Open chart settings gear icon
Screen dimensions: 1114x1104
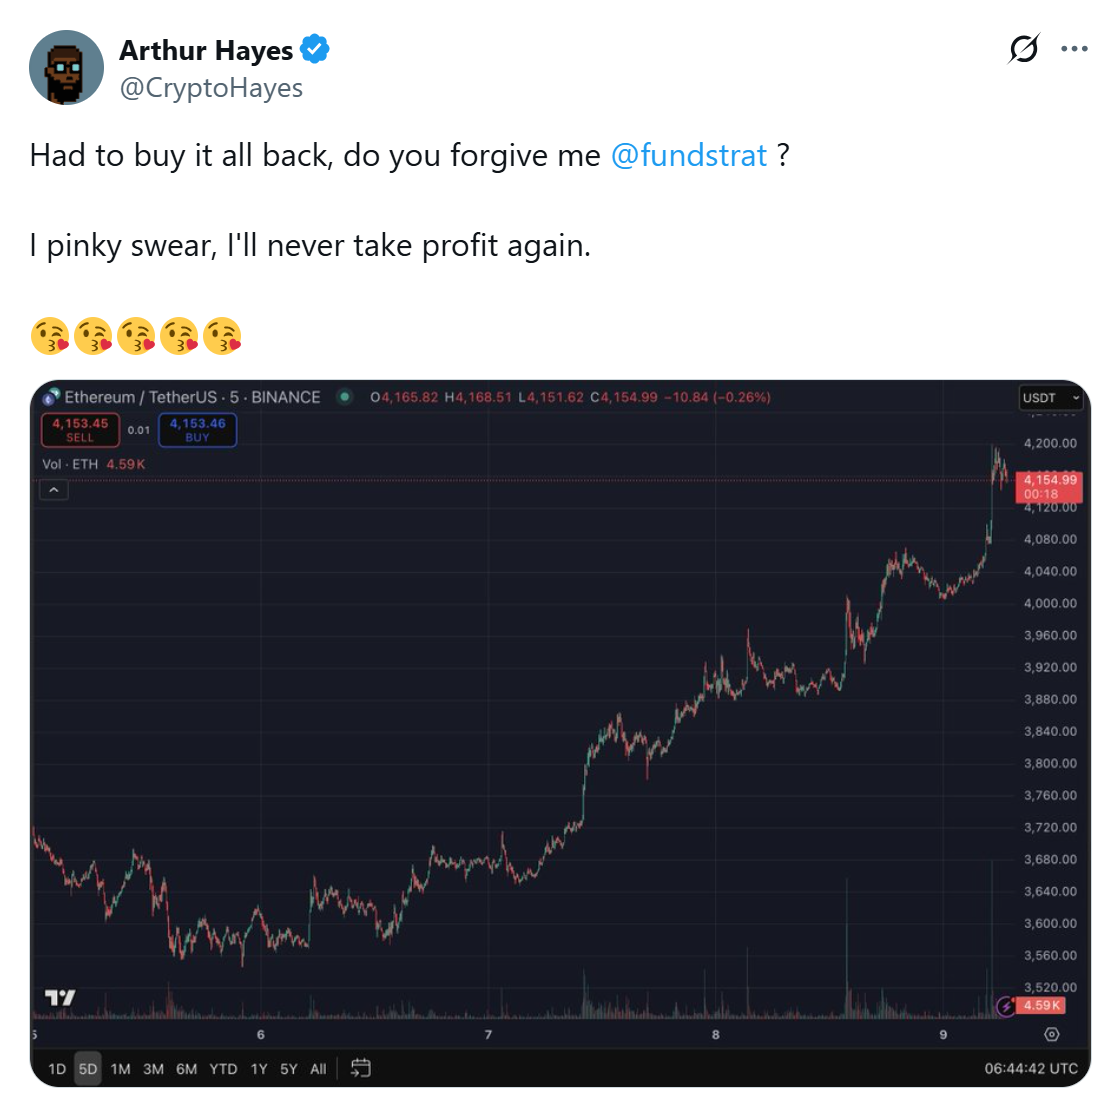(1051, 1034)
